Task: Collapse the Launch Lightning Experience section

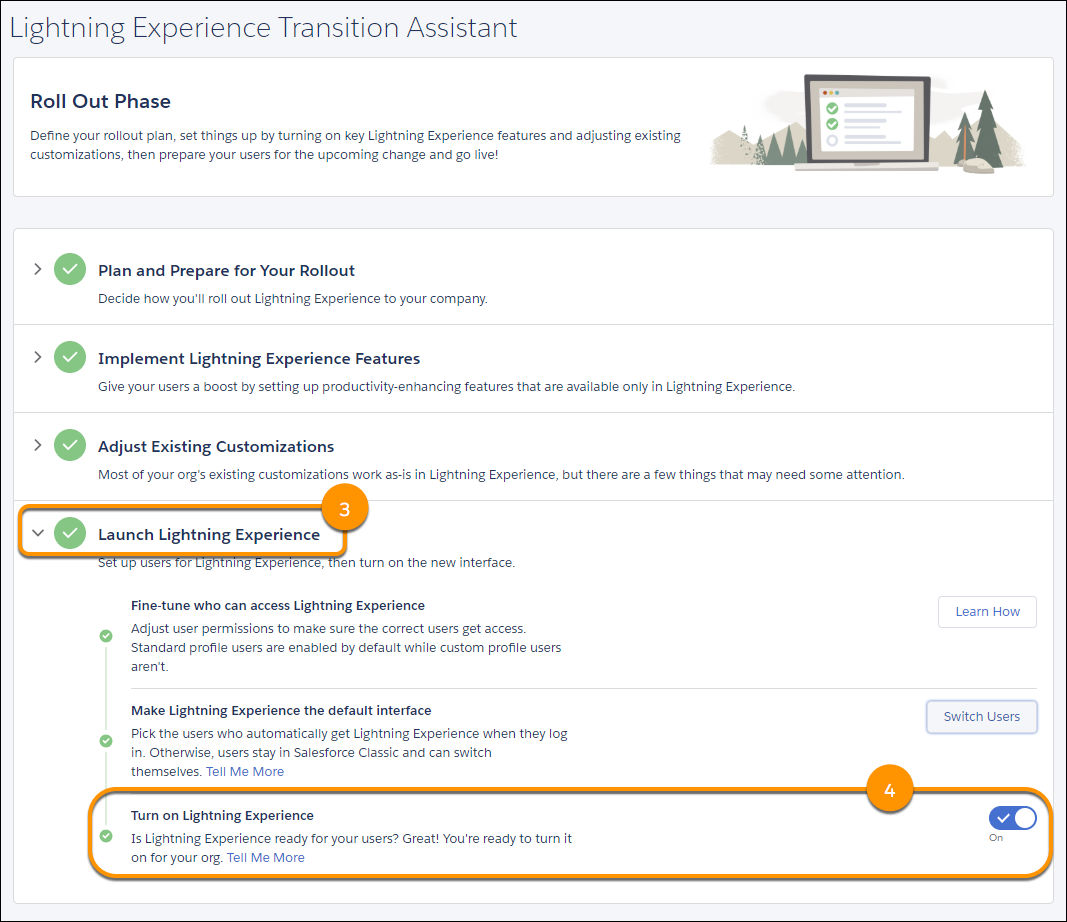Action: [x=38, y=533]
